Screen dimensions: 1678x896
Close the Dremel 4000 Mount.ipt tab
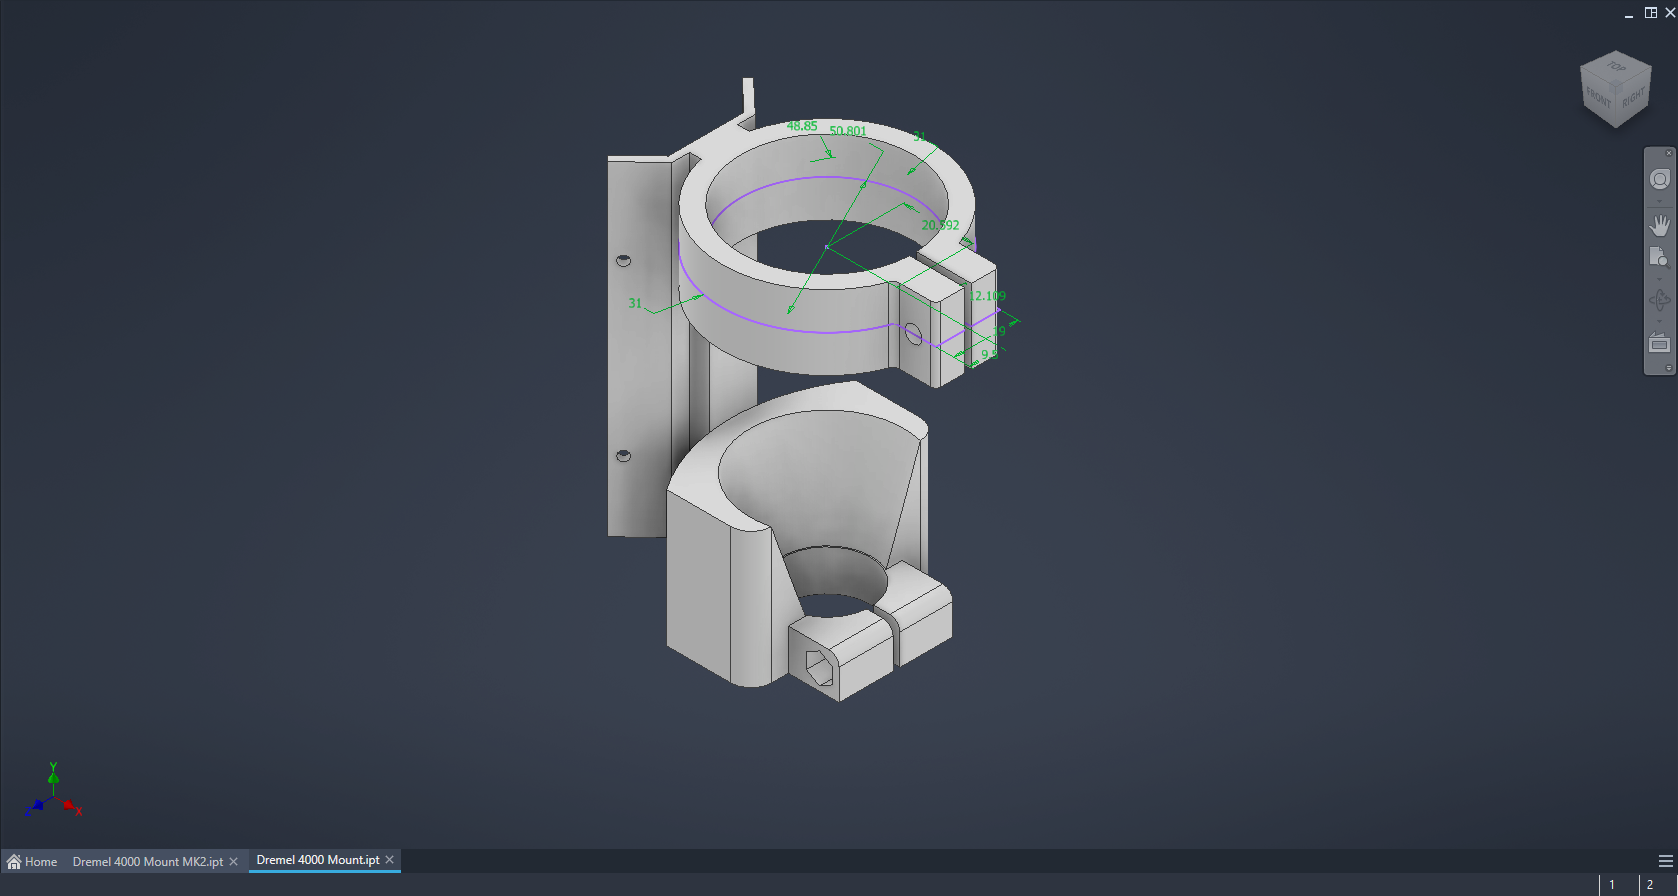pos(390,860)
